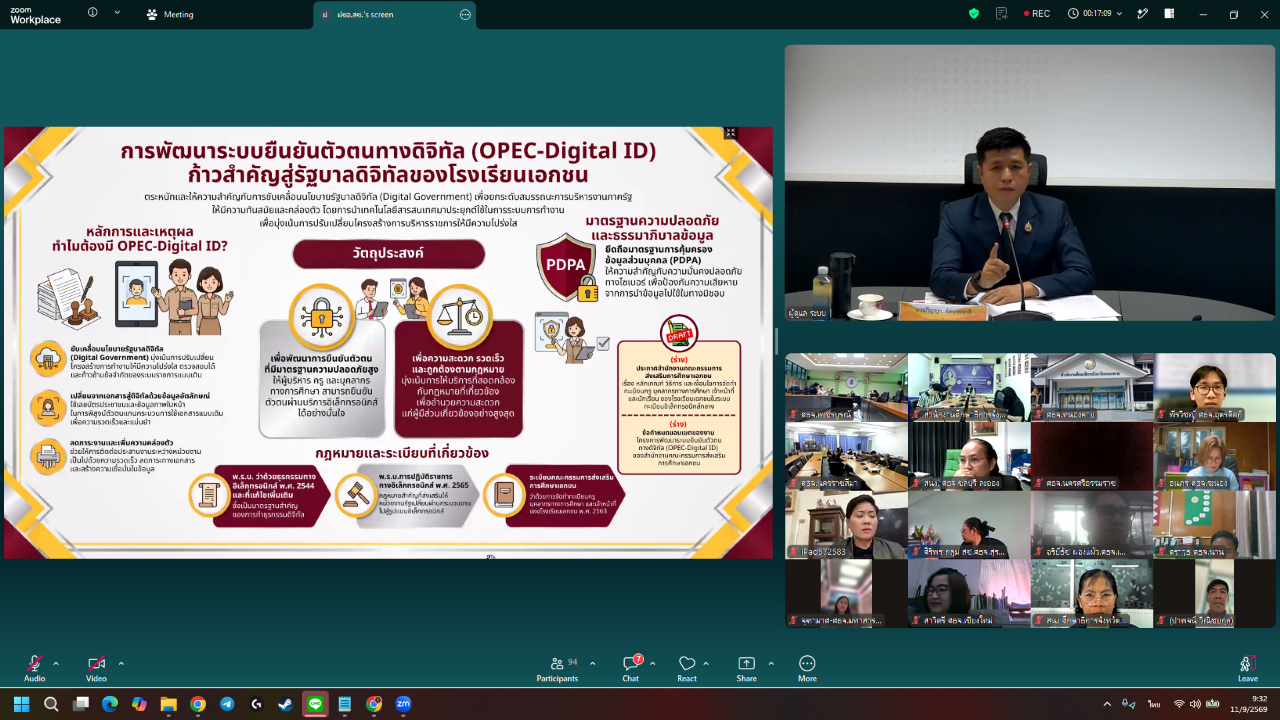Expand the meeting timer dropdown arrow
The image size is (1280, 720).
tap(1119, 14)
